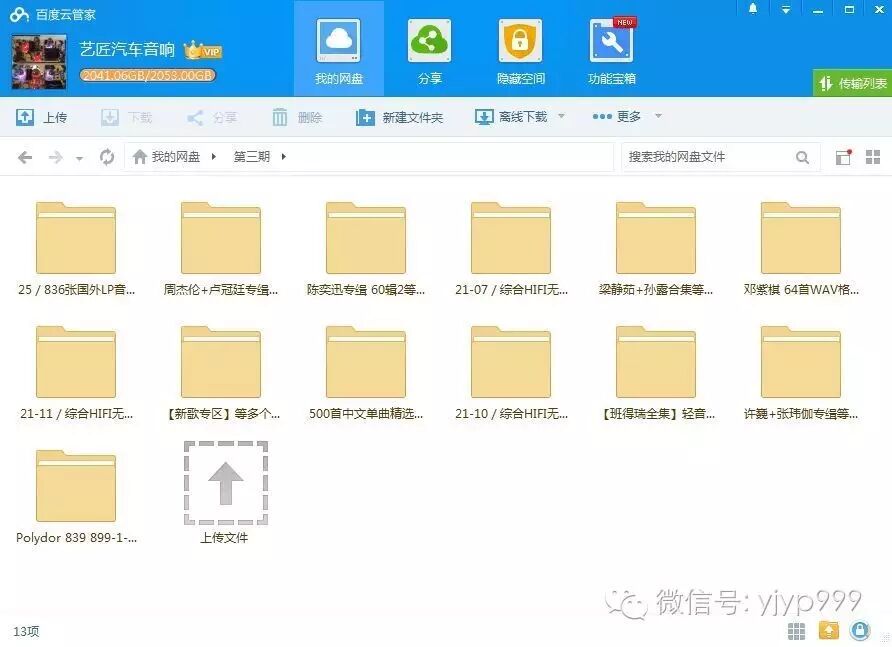This screenshot has height=647, width=892.
Task: Go forward with the right arrow
Action: (x=55, y=157)
